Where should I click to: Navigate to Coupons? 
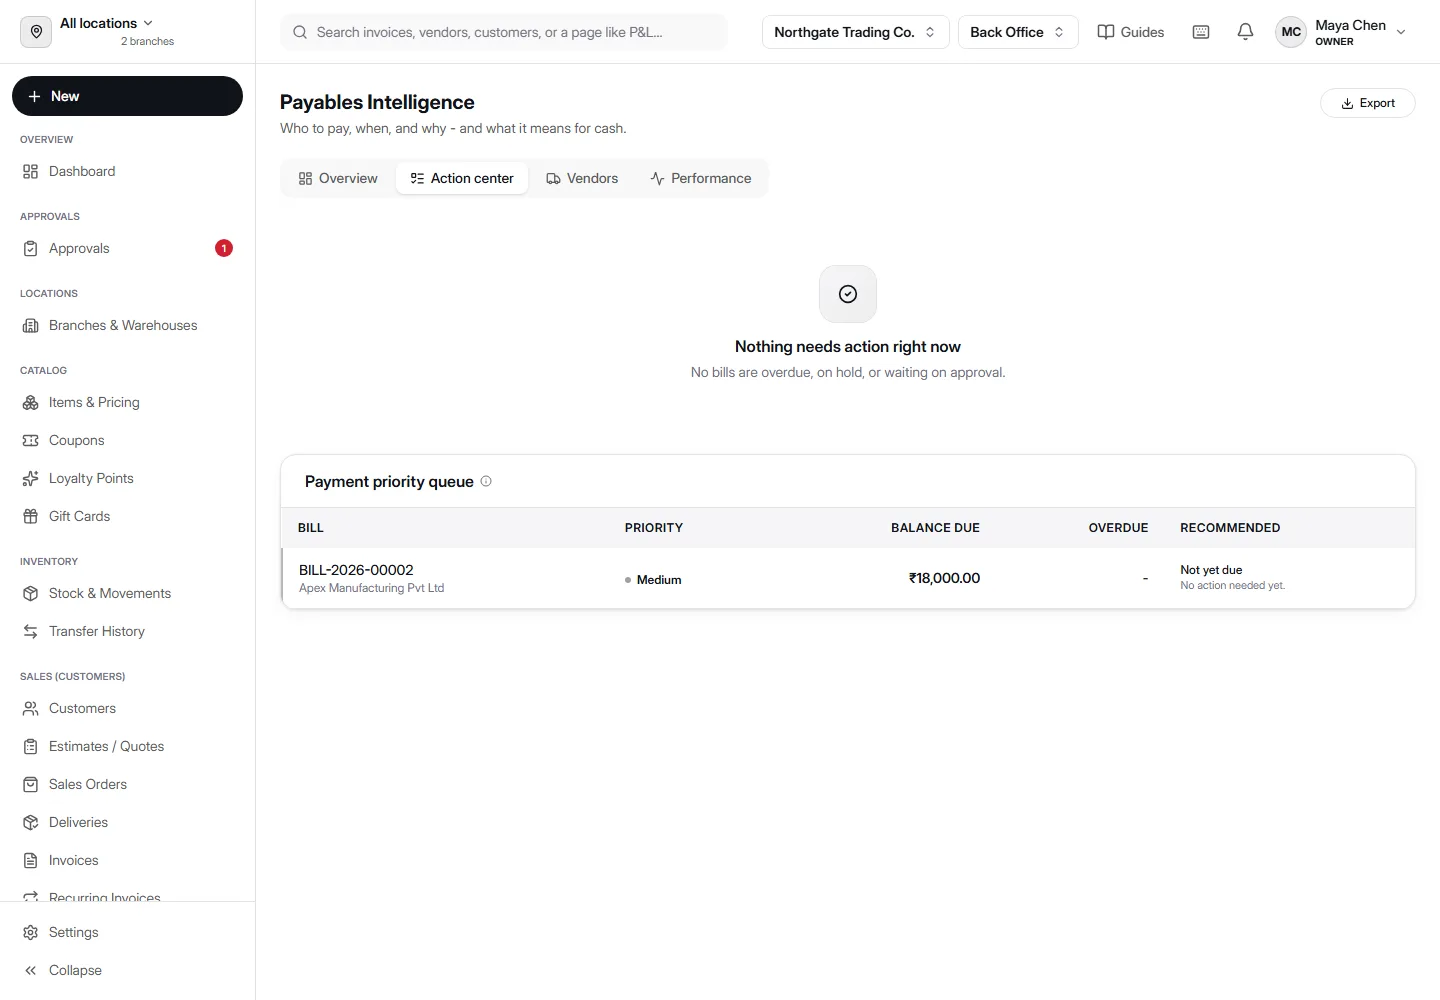127,440
